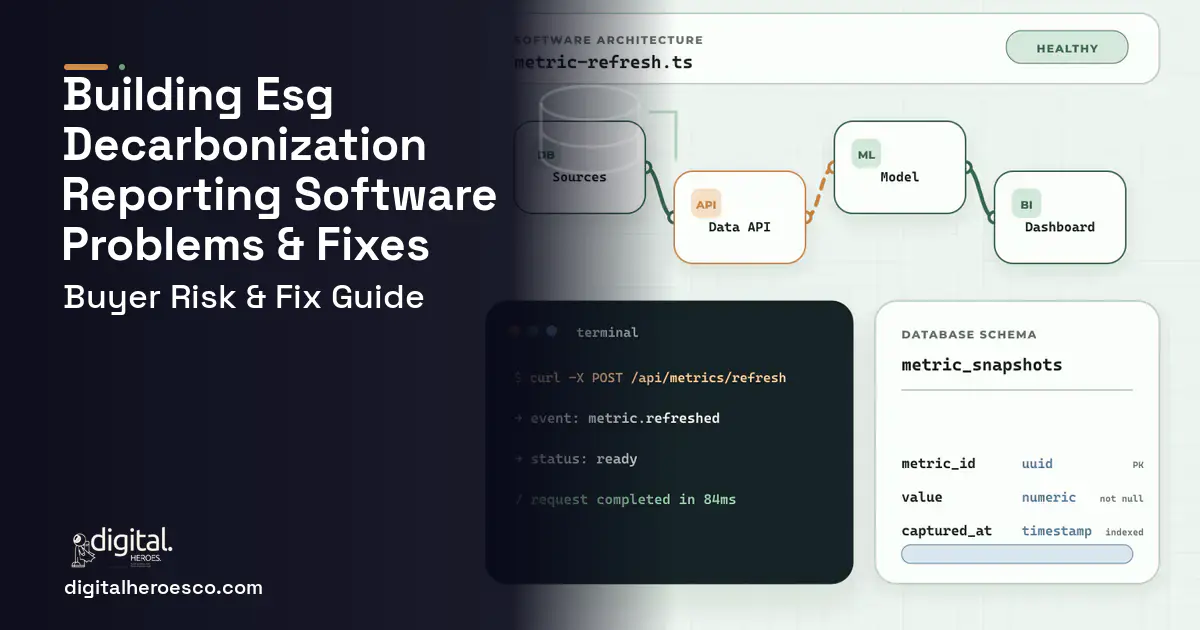Click the blue bar under schema rows
Screen dimensions: 1200x630
click(1017, 554)
